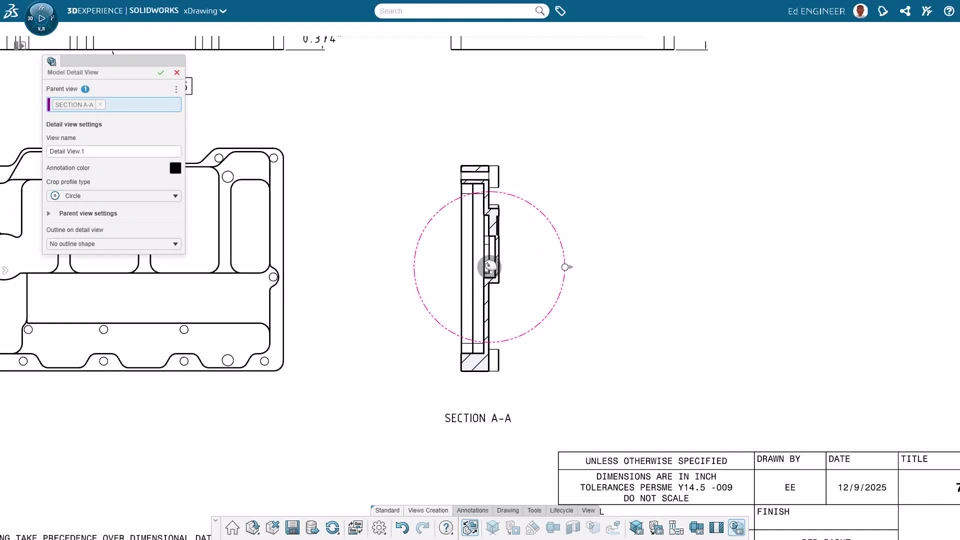Image resolution: width=960 pixels, height=540 pixels.
Task: Click the detail circle radius handle
Action: pyautogui.click(x=566, y=267)
